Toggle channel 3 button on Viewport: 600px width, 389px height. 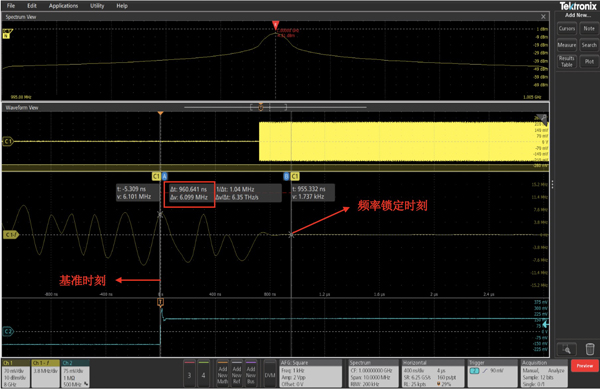[x=189, y=373]
